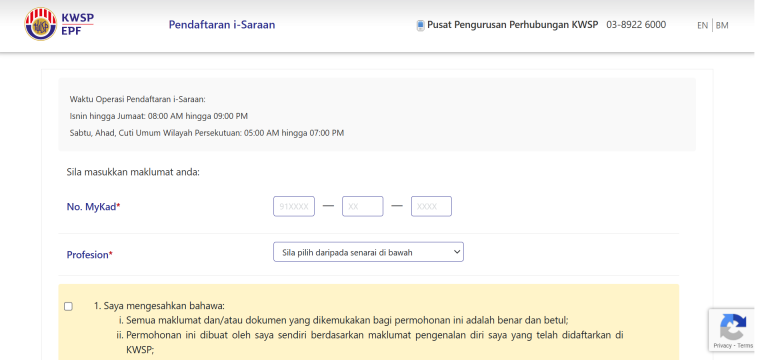Click the No. MyKad label
This screenshot has width=768, height=360.
coord(93,207)
